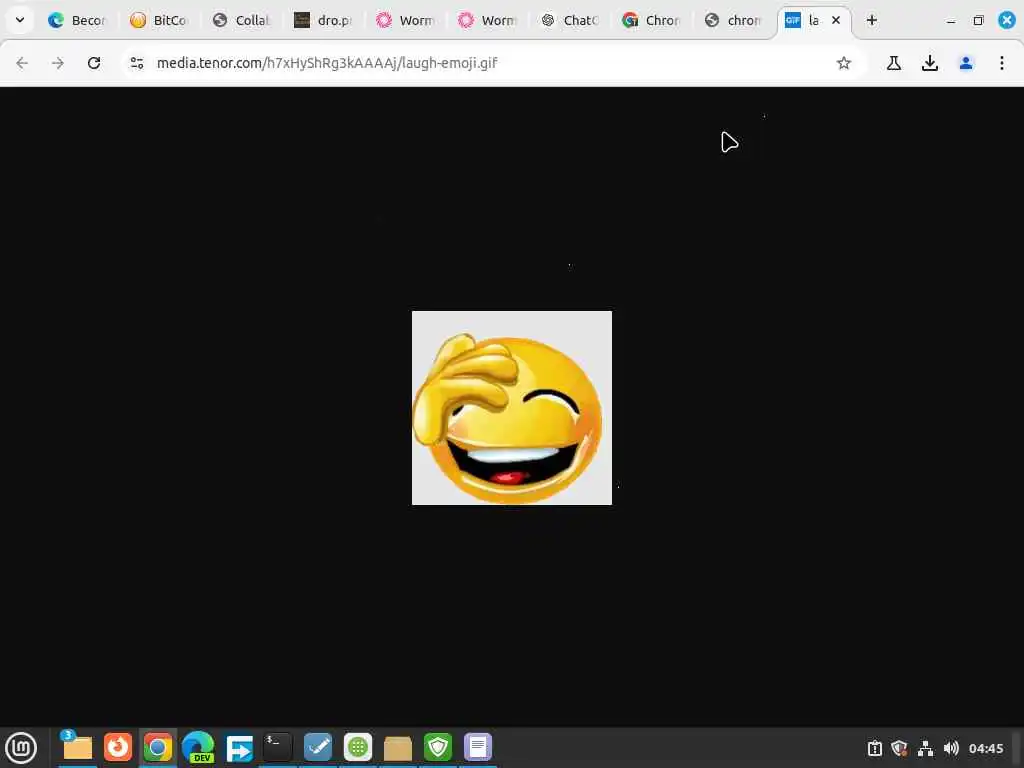
Task: Open the Linux Mint start menu
Action: [x=21, y=748]
